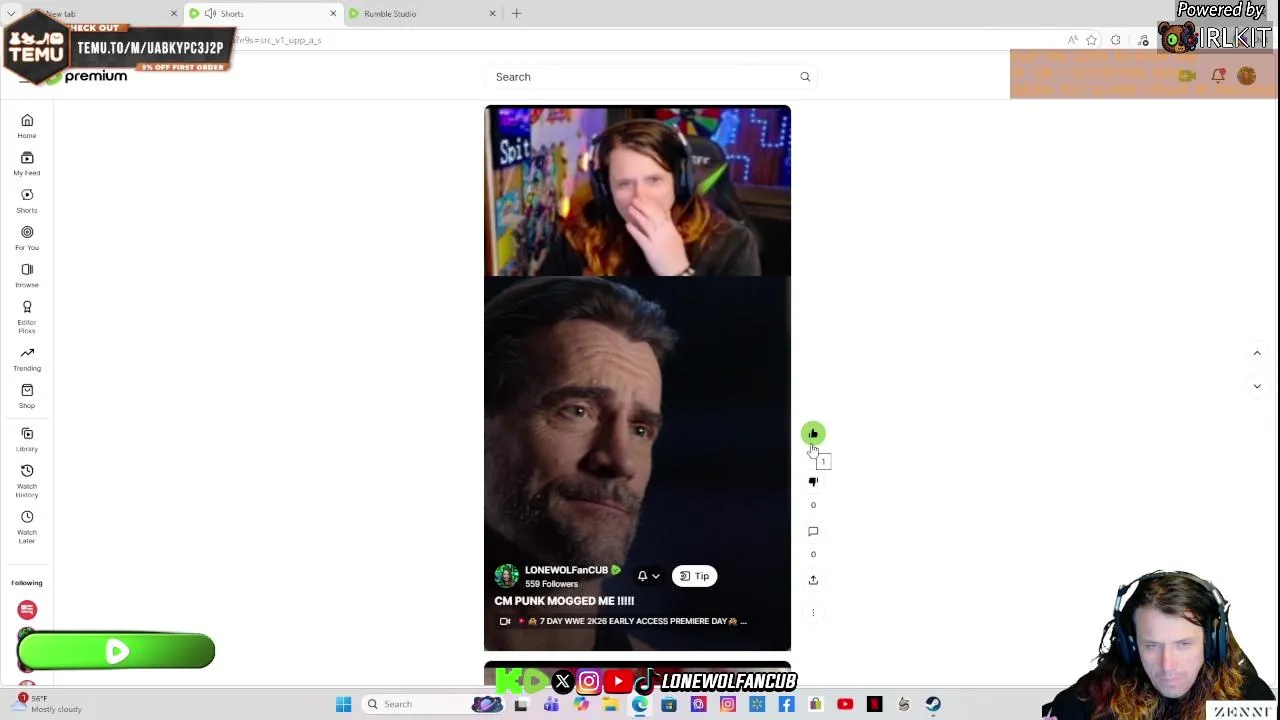Open the three-dot more options menu
The image size is (1280, 720).
click(x=813, y=612)
